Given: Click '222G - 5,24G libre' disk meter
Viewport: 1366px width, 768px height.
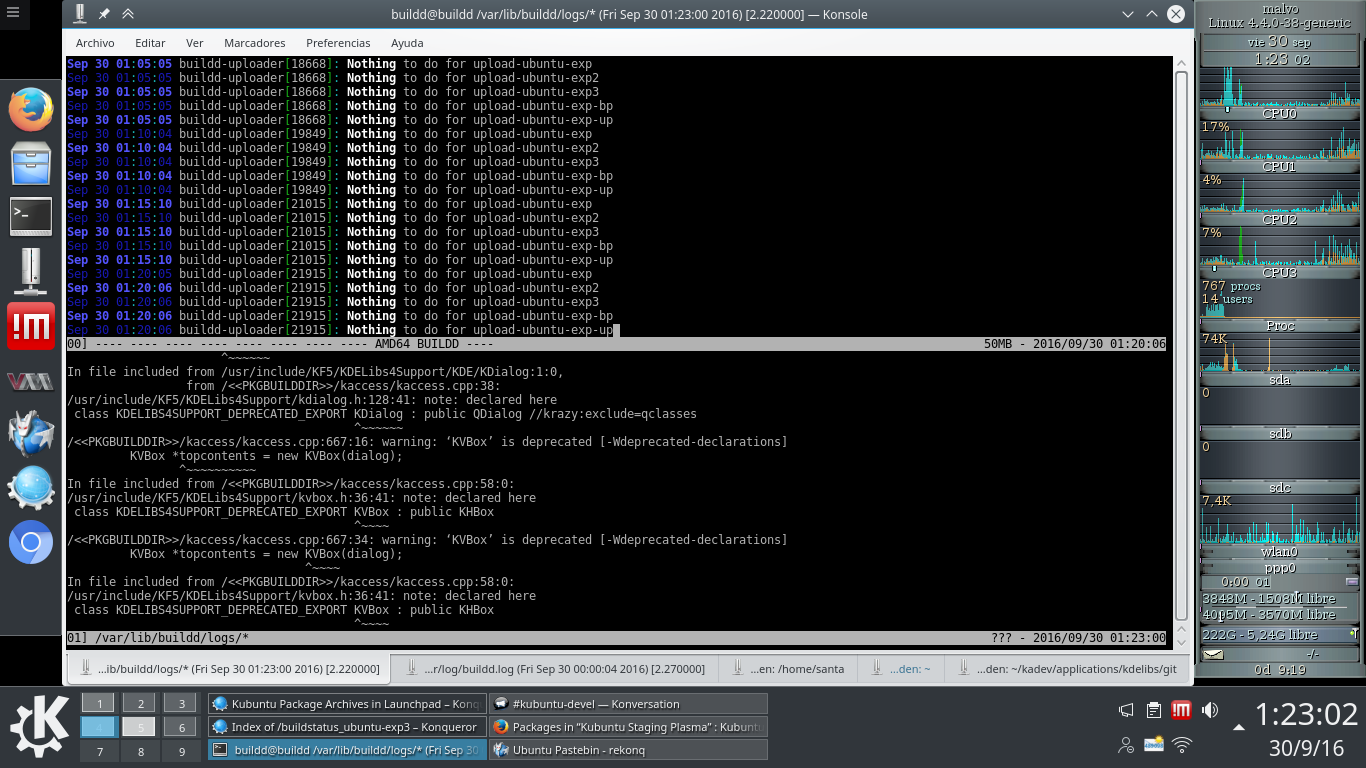Looking at the screenshot, I should tap(1279, 635).
